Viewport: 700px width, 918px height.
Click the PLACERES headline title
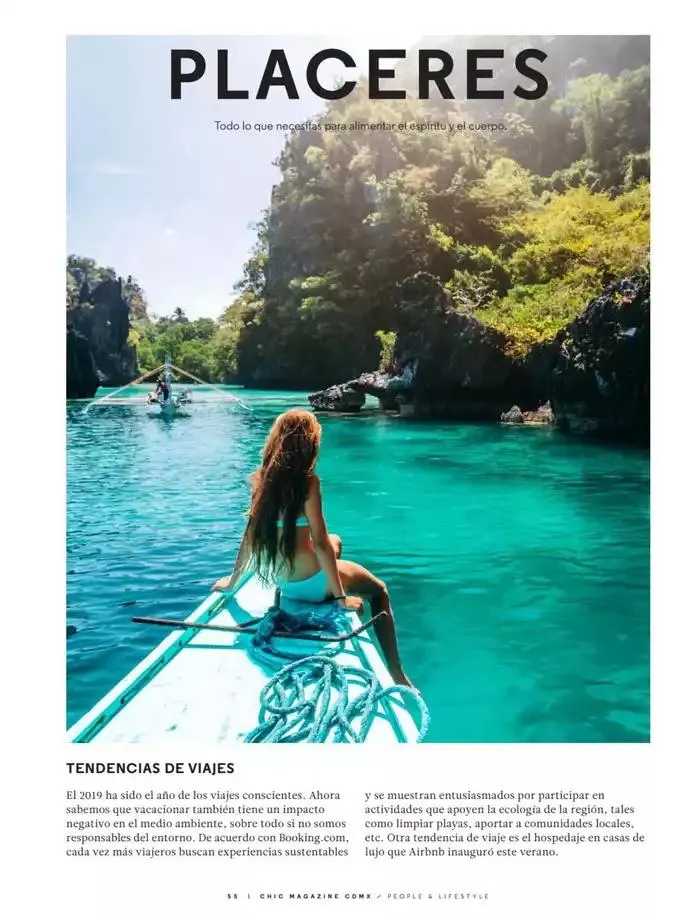tap(359, 74)
